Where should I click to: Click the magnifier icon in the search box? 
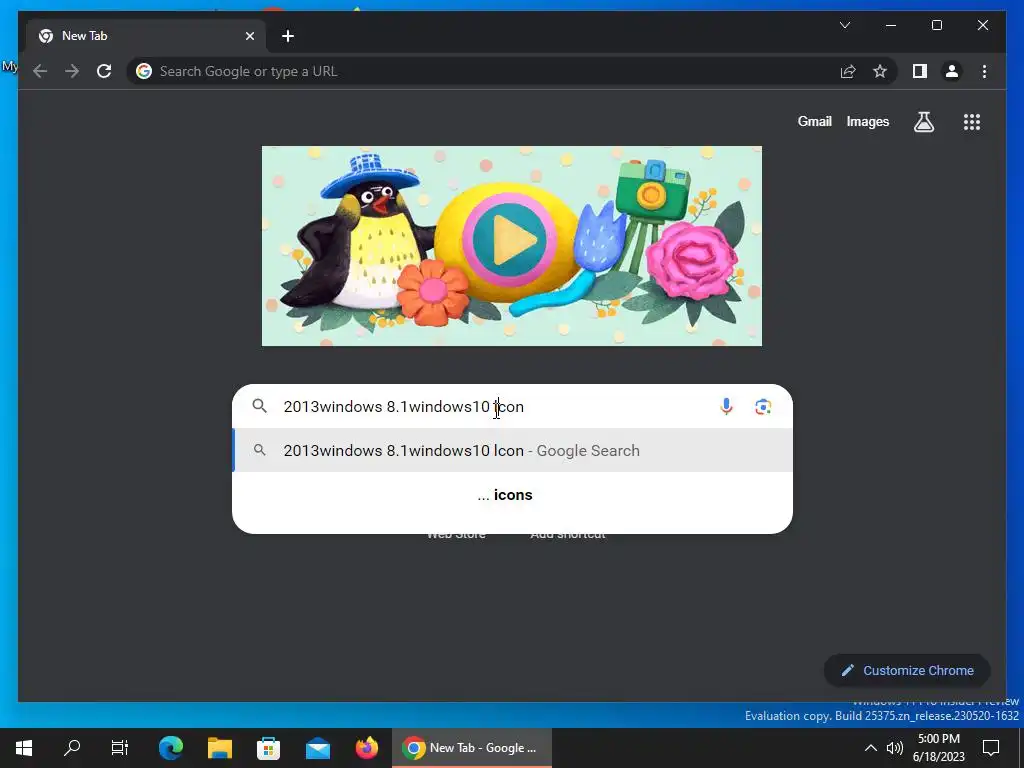259,406
